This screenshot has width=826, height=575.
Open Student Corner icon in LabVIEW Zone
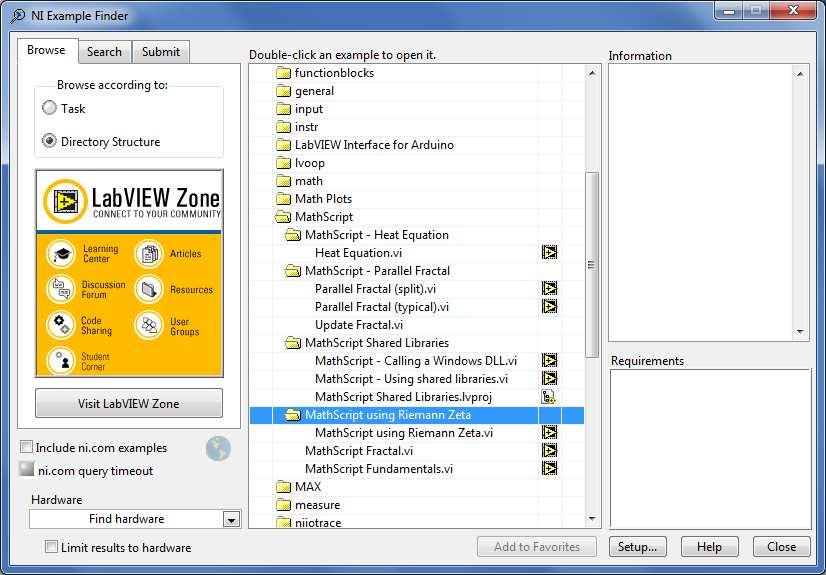point(61,361)
